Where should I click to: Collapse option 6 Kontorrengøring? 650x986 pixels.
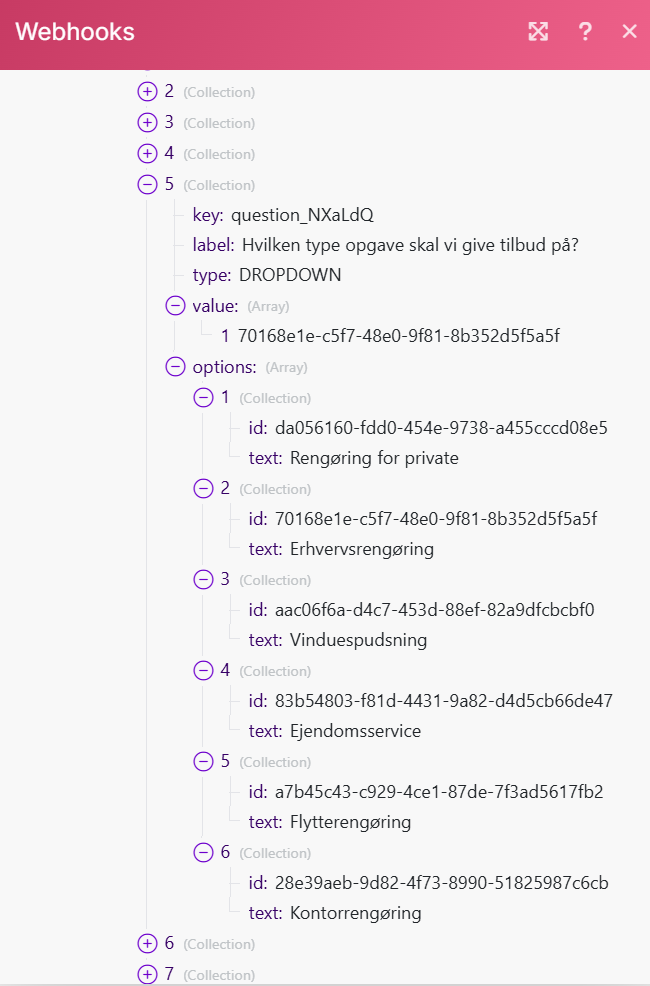203,853
